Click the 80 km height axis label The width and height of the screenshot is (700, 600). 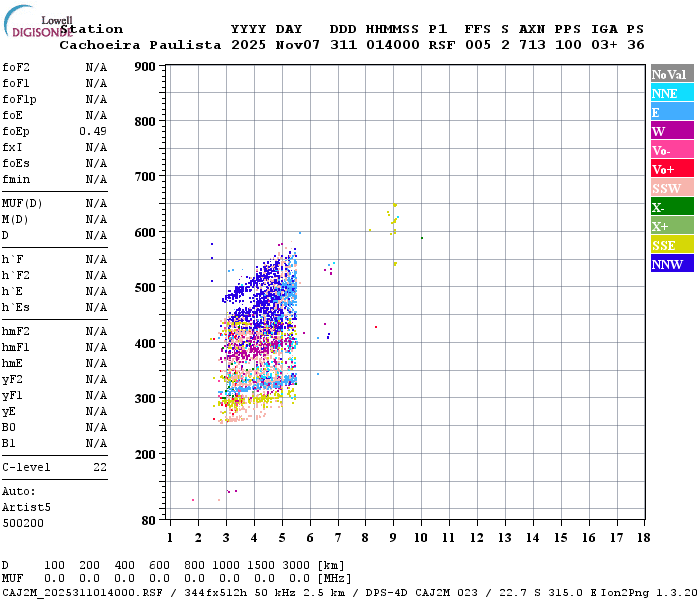click(148, 521)
